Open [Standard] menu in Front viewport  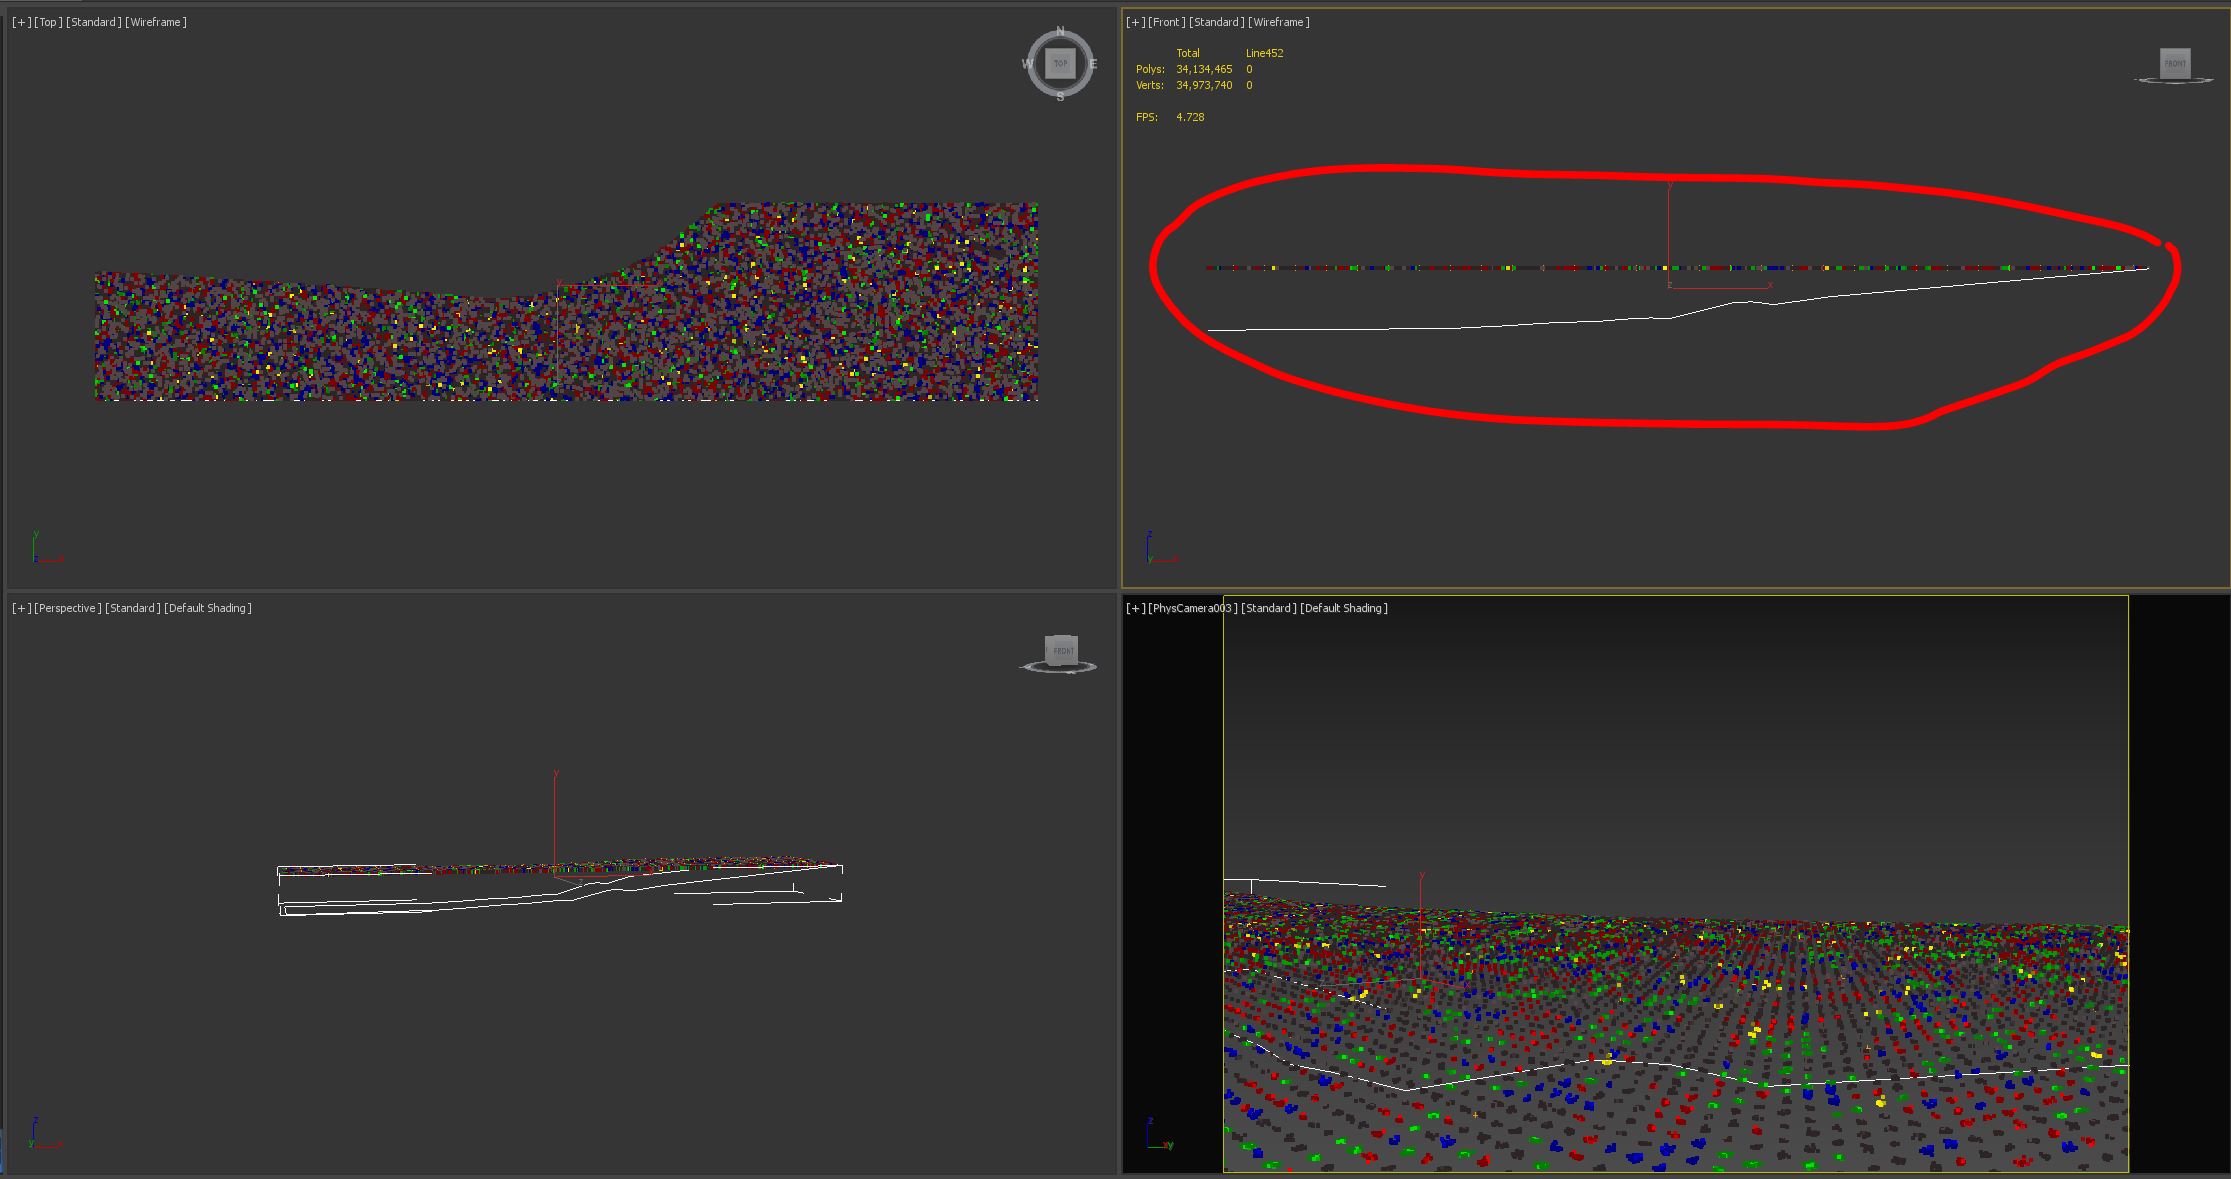point(1216,22)
